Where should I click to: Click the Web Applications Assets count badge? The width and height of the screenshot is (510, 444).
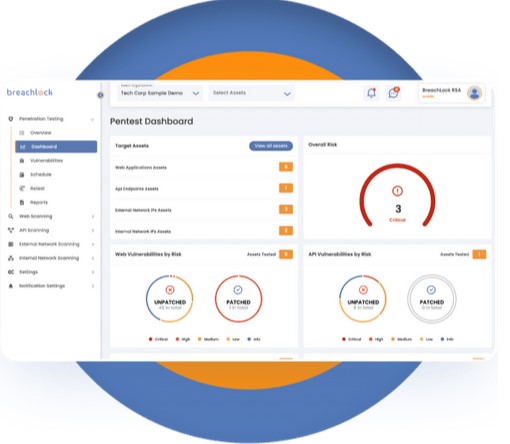coord(286,167)
